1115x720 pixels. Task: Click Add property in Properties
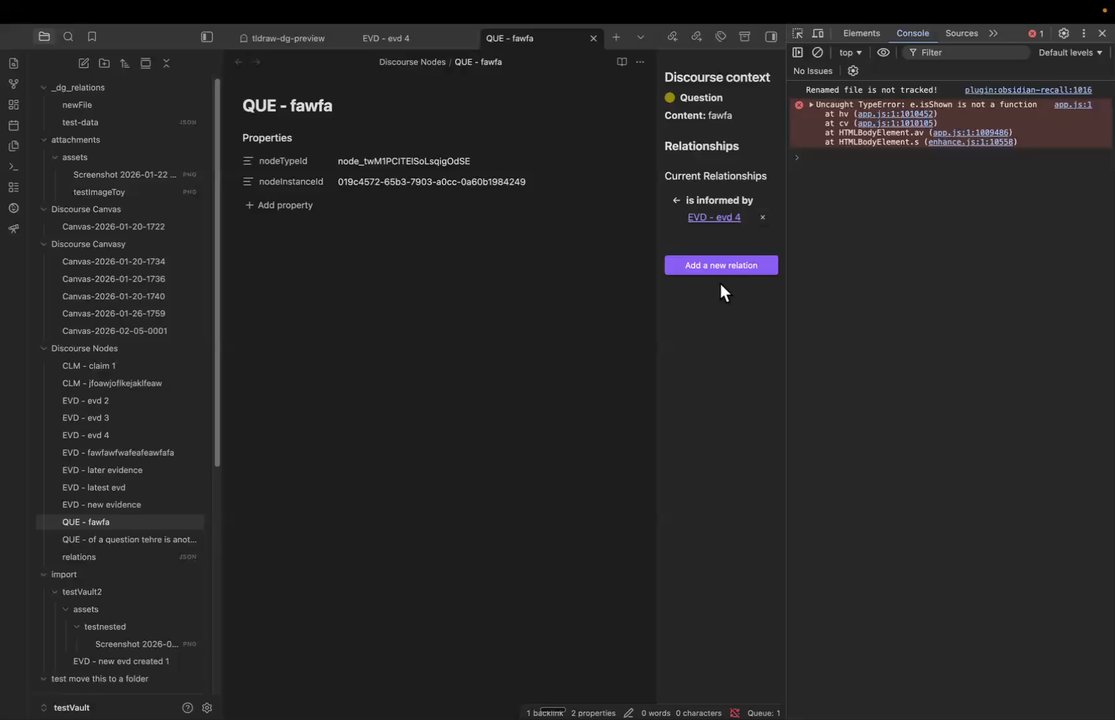(279, 205)
